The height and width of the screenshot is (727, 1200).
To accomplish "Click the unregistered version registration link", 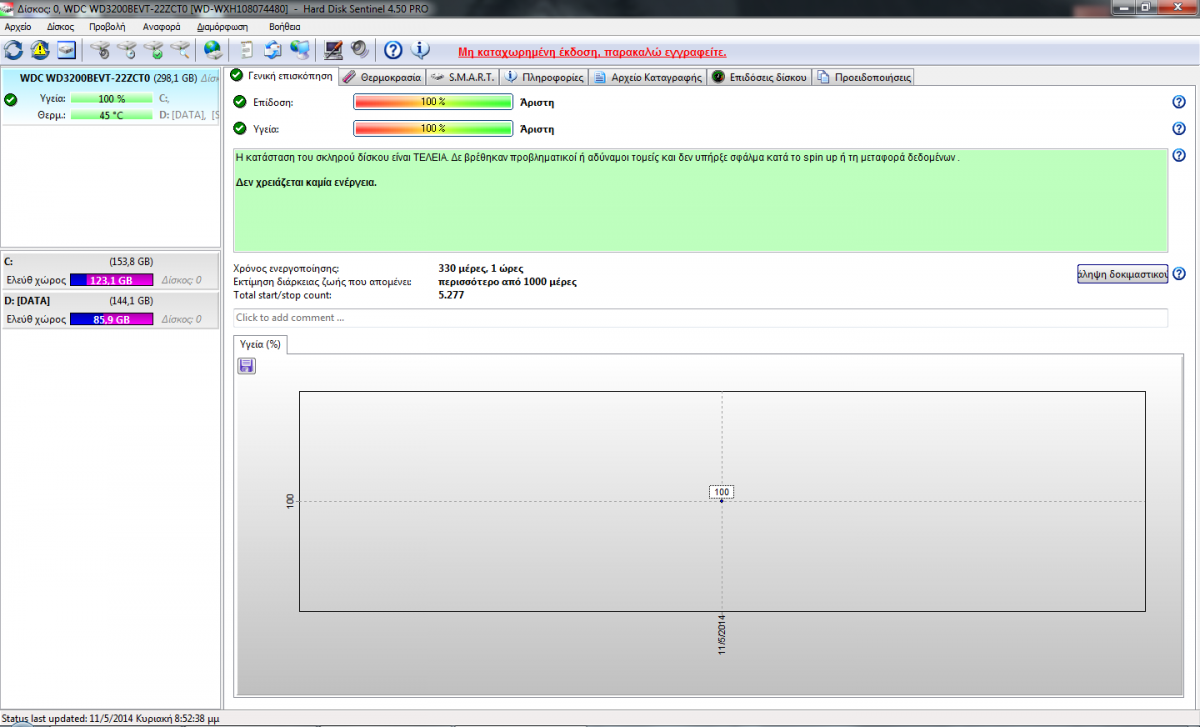I will click(592, 51).
